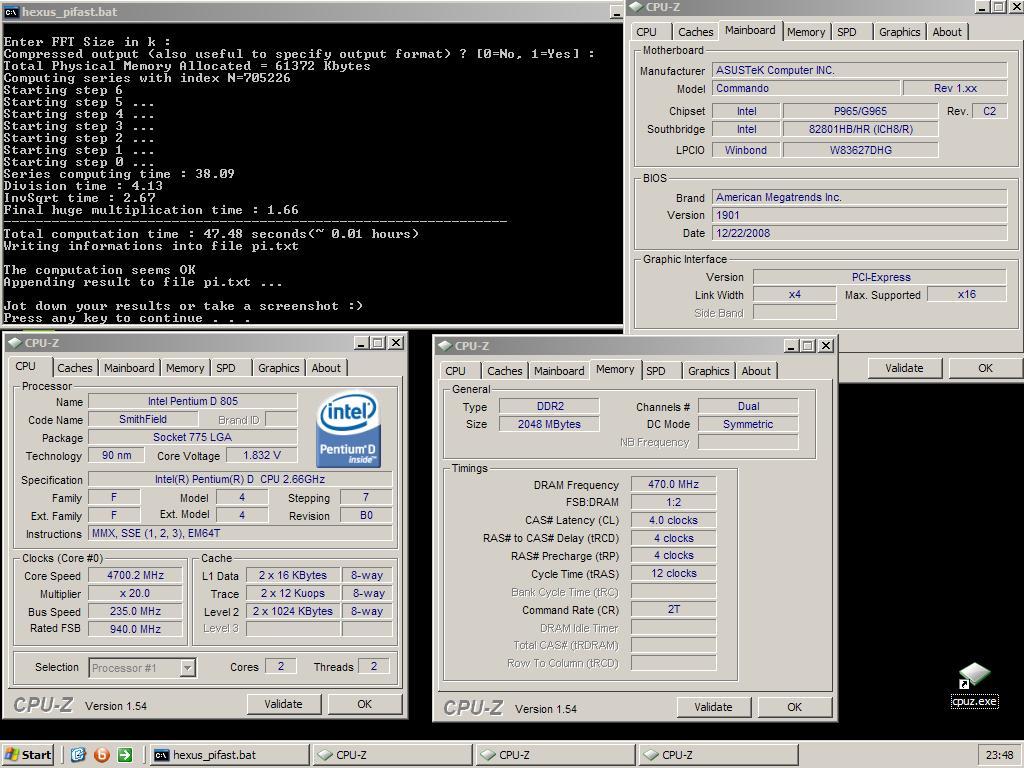Open SPD tab in Memory window
This screenshot has width=1024, height=768.
(x=656, y=371)
